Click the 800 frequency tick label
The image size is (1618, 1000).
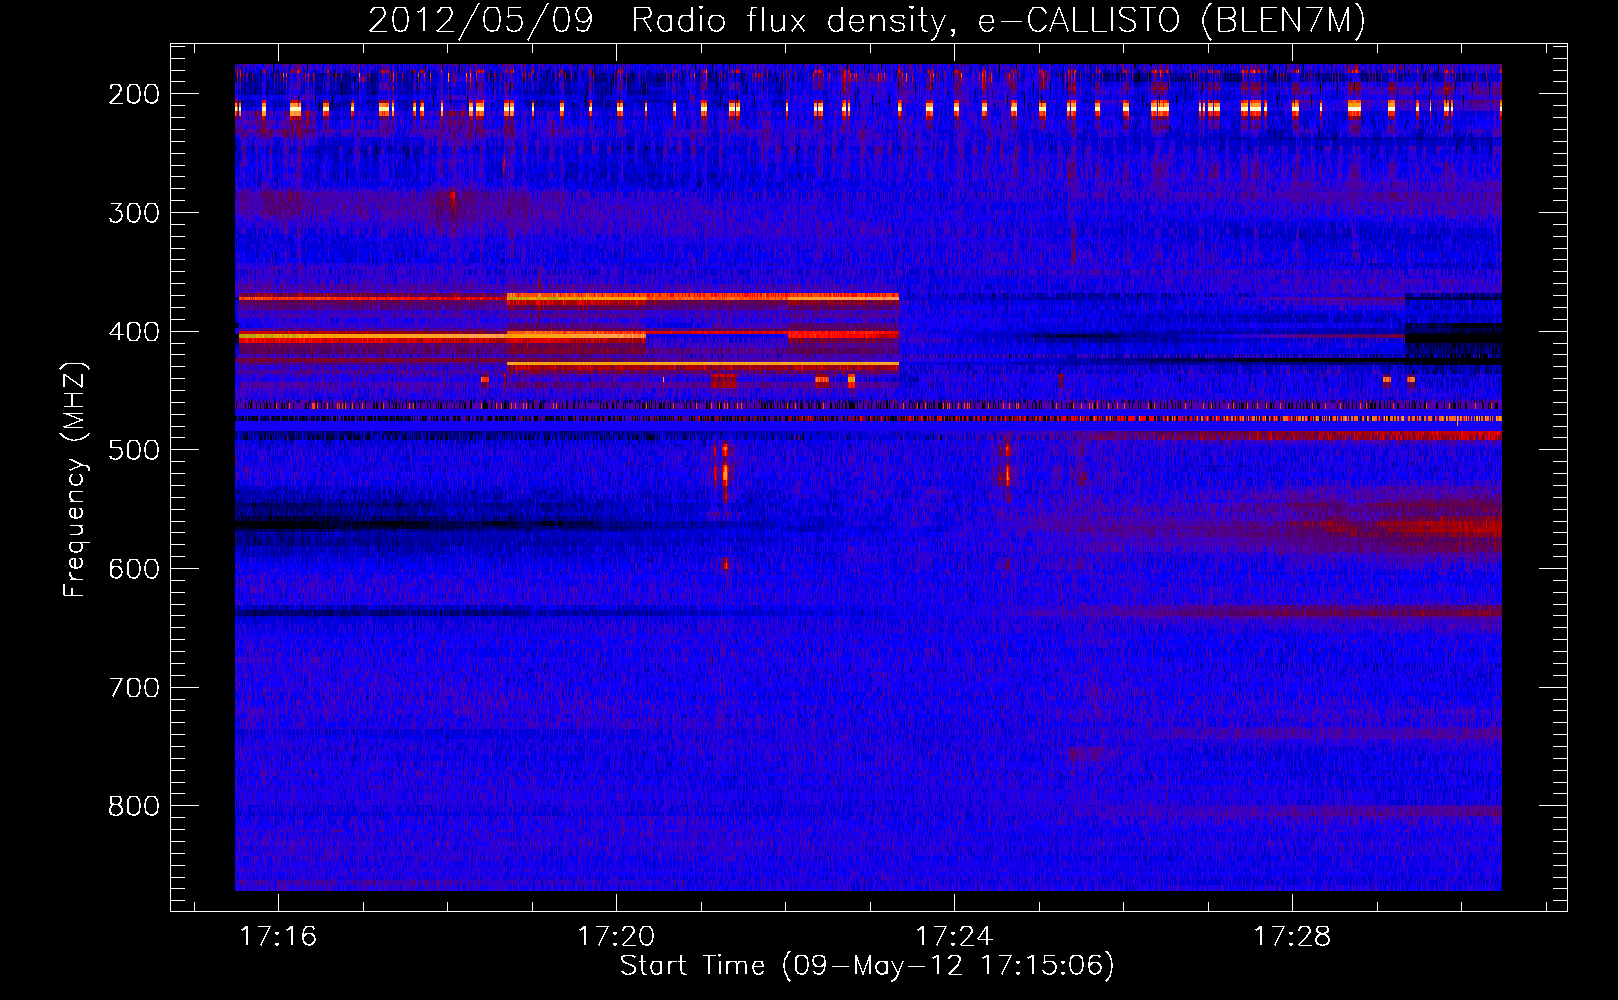point(133,806)
